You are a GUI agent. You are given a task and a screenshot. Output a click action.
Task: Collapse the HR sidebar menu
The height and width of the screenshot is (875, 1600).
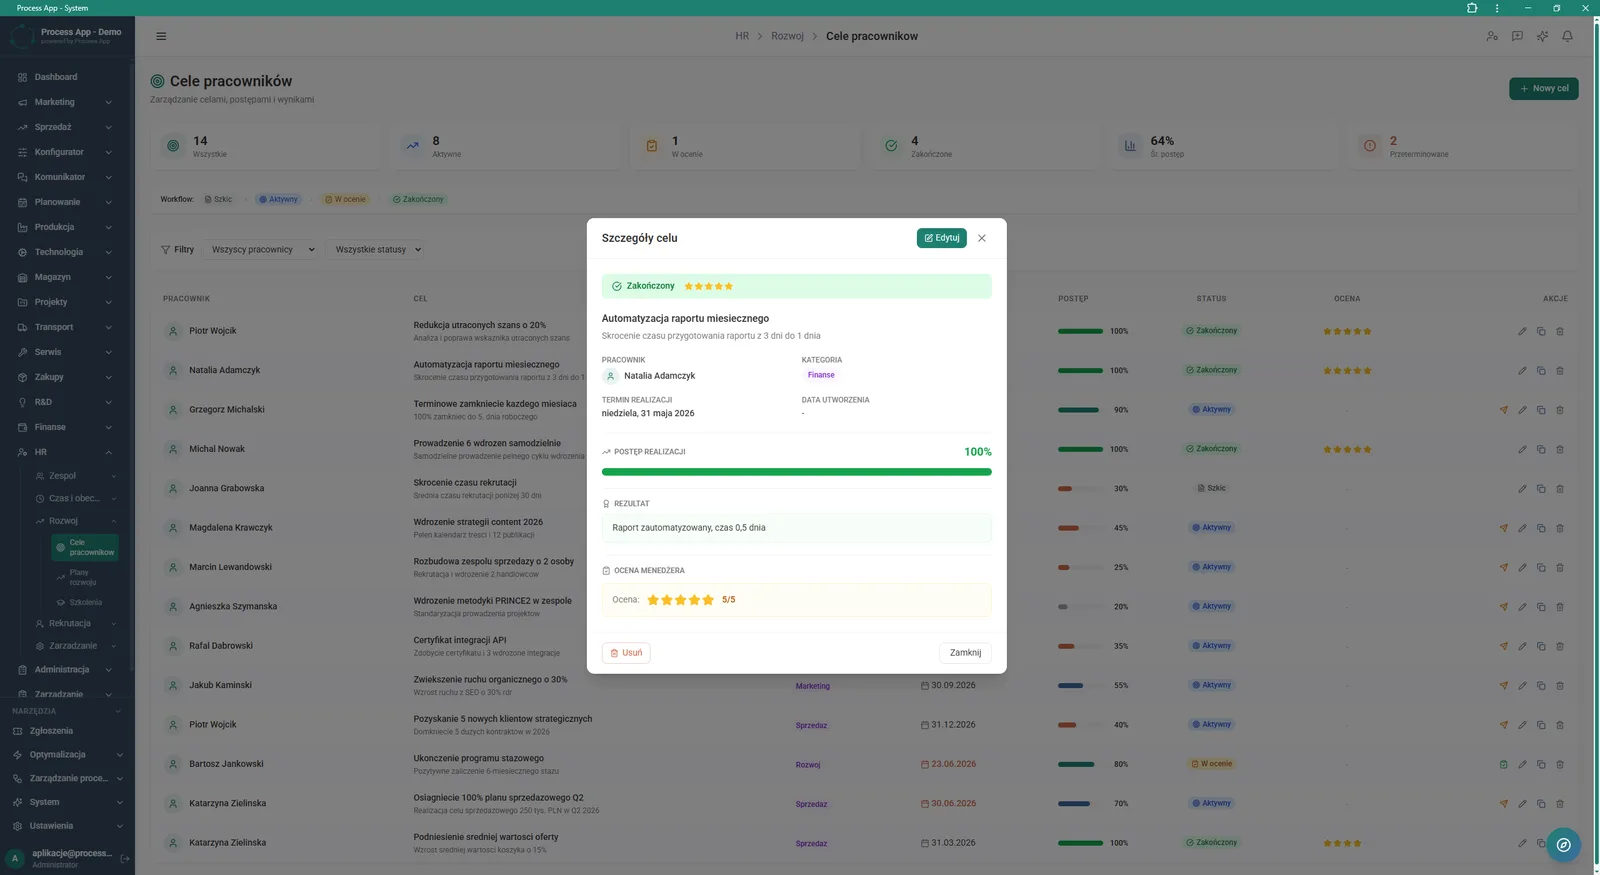(x=67, y=452)
